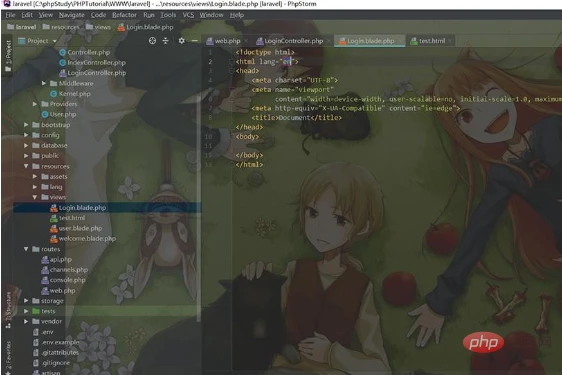
Task: Expand the tests folder
Action: [x=26, y=311]
